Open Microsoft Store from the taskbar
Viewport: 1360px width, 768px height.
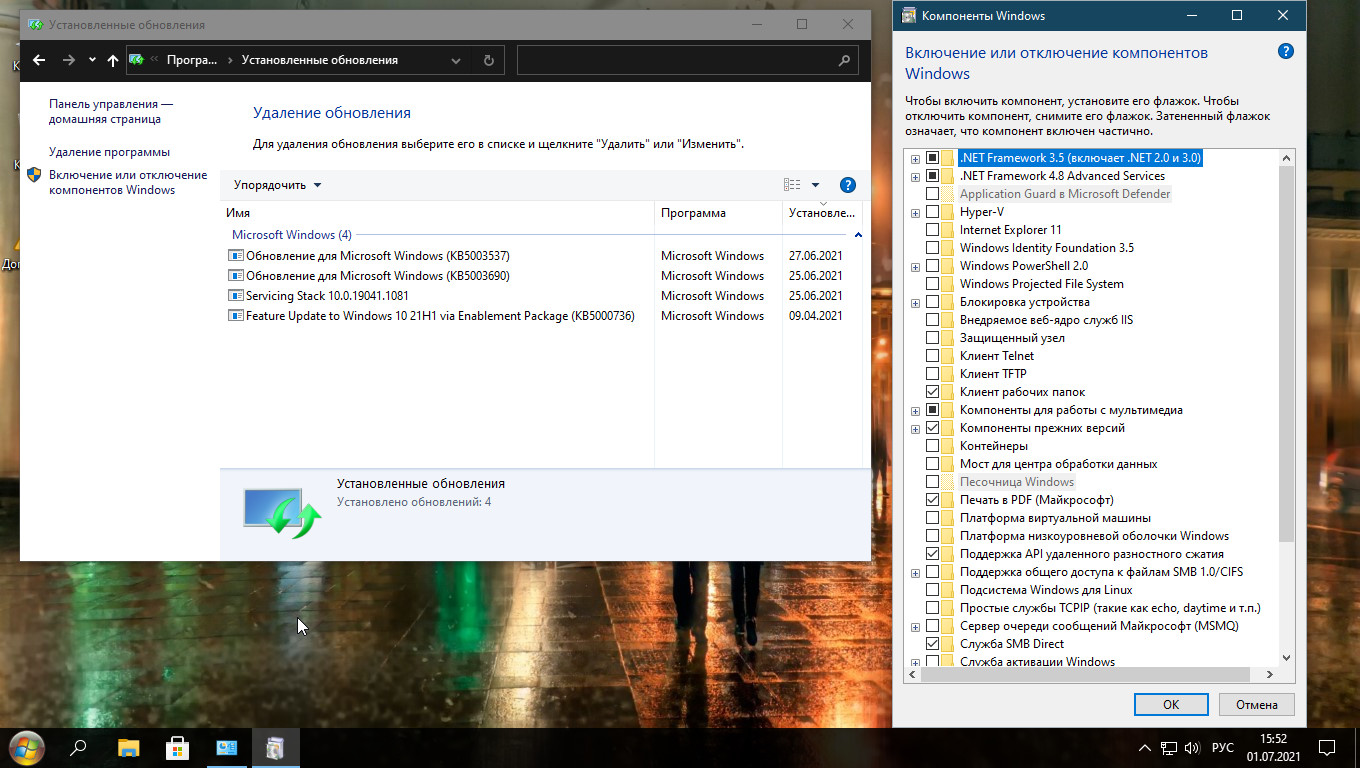point(178,747)
